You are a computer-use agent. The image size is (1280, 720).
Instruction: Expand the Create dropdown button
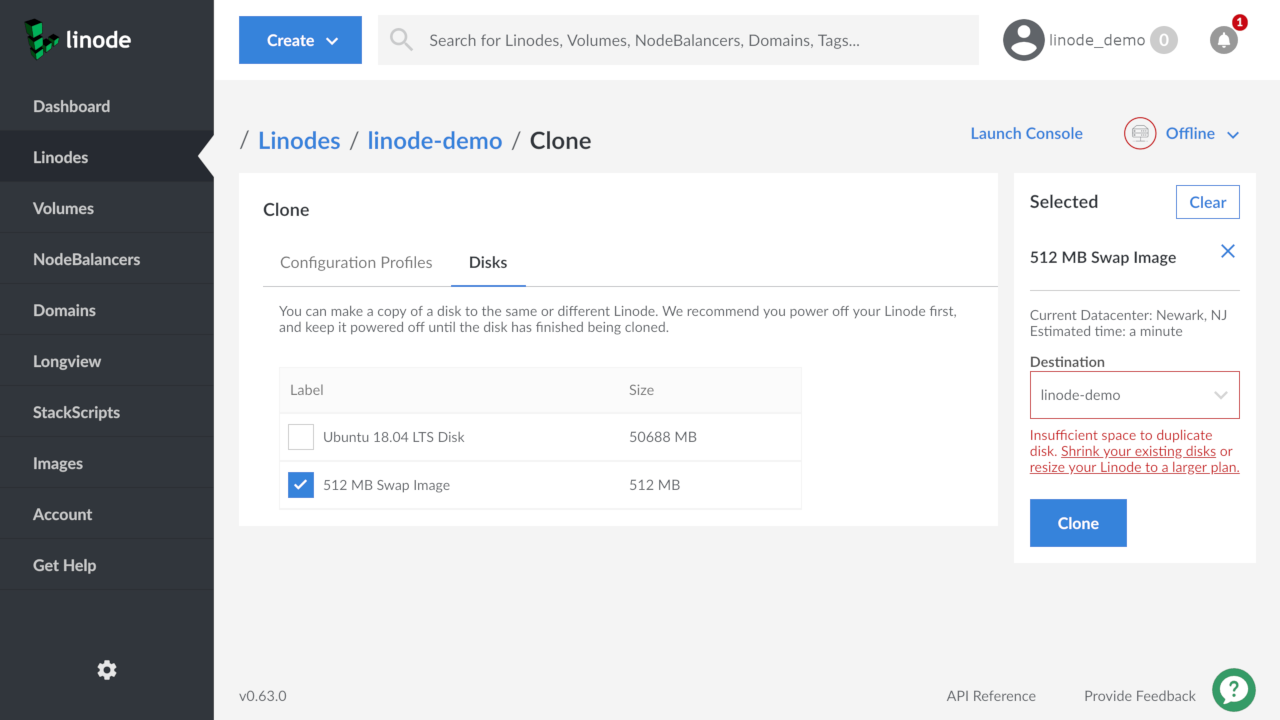click(x=300, y=40)
